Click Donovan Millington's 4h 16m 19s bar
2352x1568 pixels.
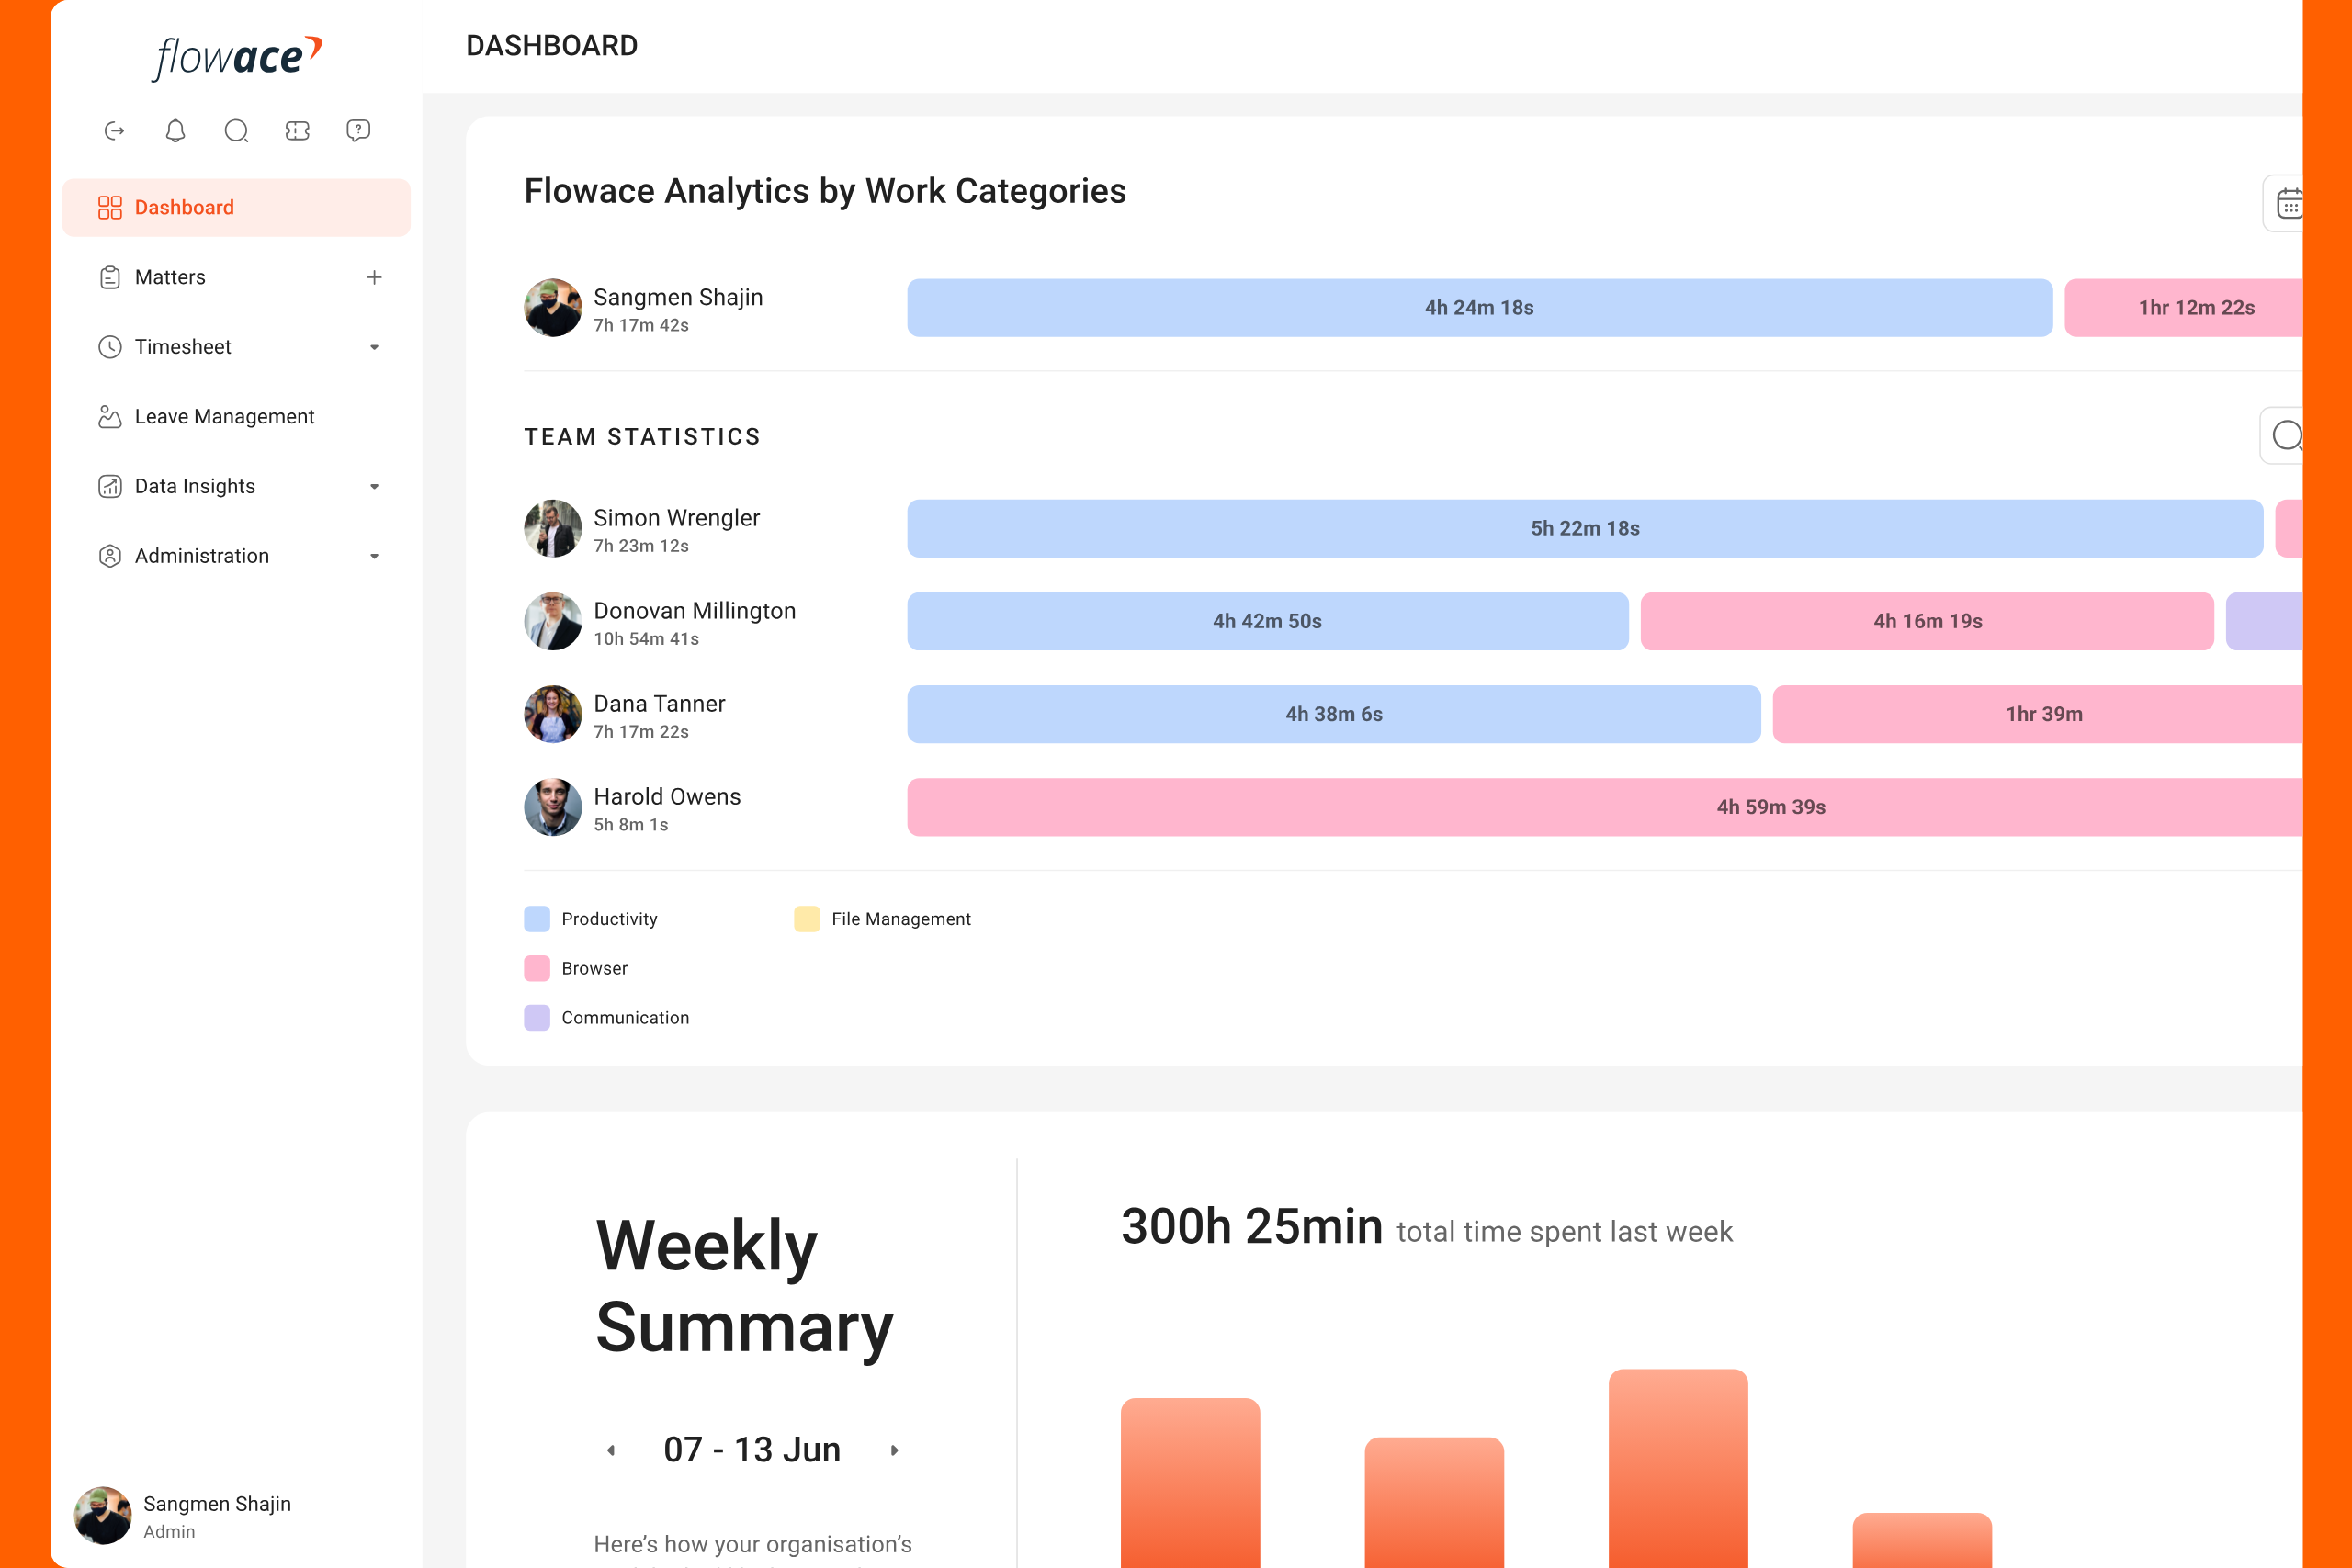click(1926, 621)
